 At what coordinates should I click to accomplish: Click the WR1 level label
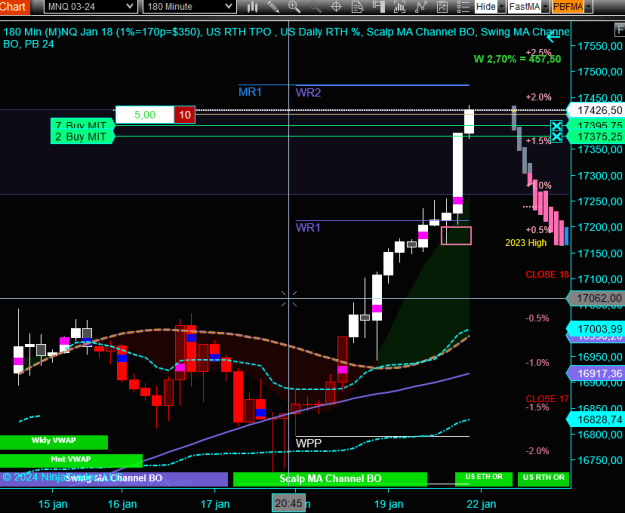pyautogui.click(x=308, y=228)
